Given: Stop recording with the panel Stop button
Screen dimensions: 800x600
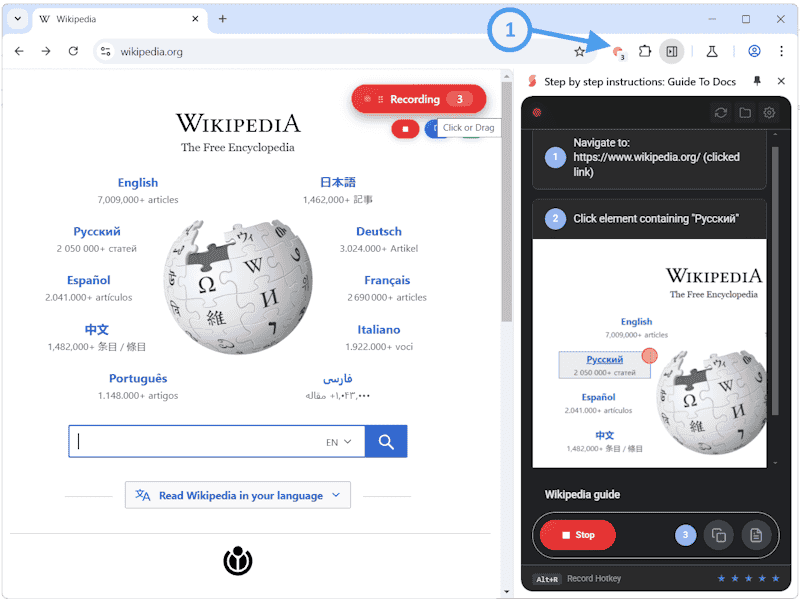Looking at the screenshot, I should point(578,535).
